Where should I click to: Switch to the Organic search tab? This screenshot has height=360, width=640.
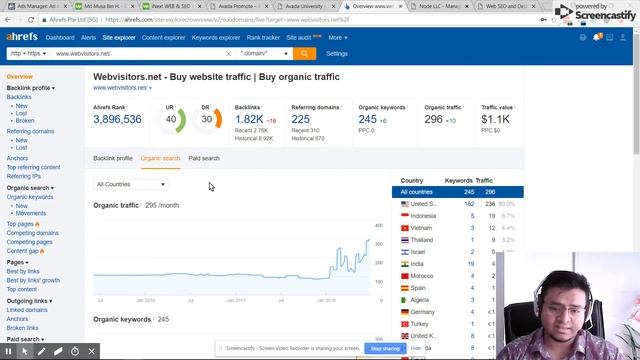[160, 158]
